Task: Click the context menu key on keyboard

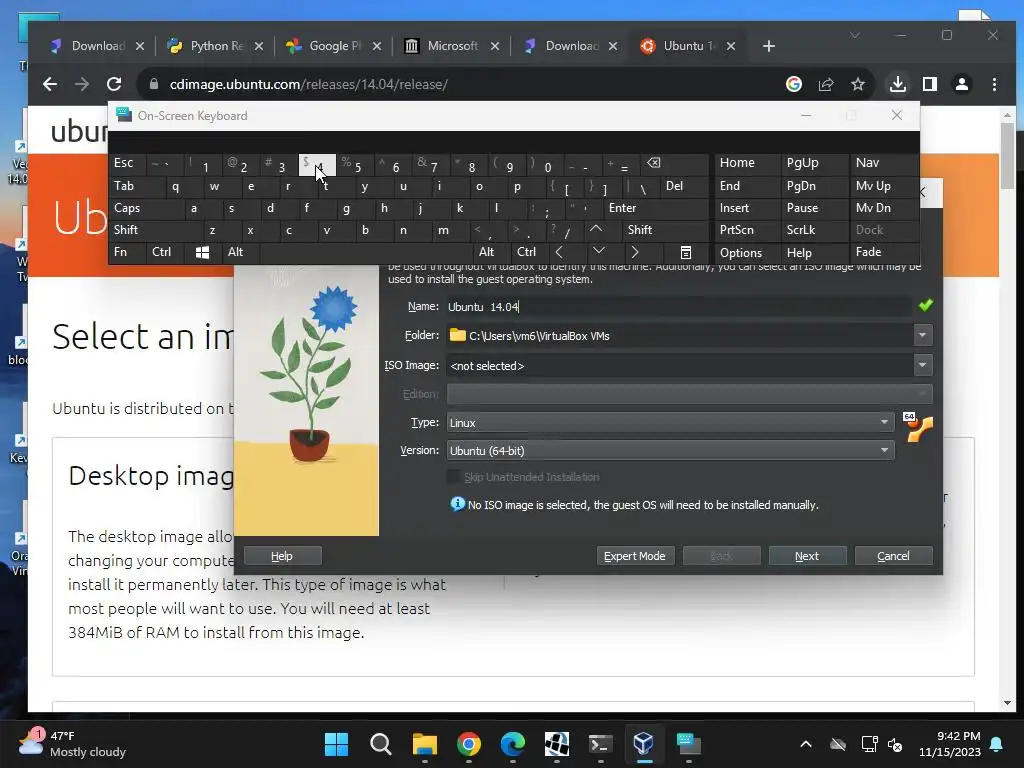Action: click(686, 253)
